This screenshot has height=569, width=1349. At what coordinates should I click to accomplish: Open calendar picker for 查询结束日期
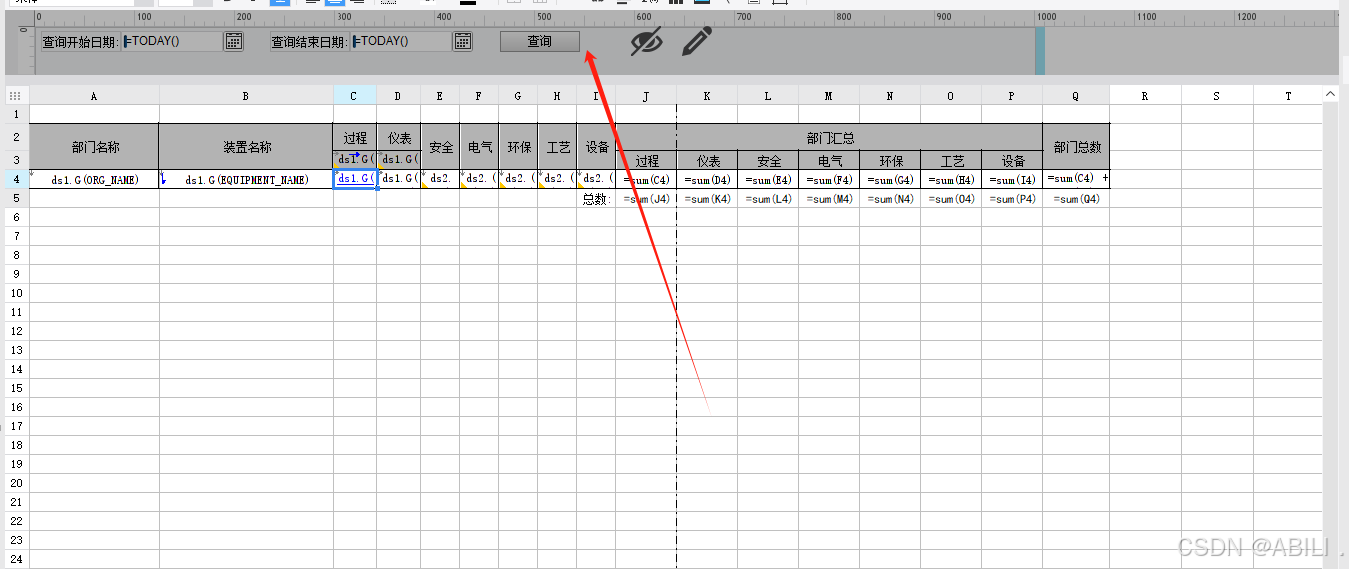pyautogui.click(x=463, y=41)
